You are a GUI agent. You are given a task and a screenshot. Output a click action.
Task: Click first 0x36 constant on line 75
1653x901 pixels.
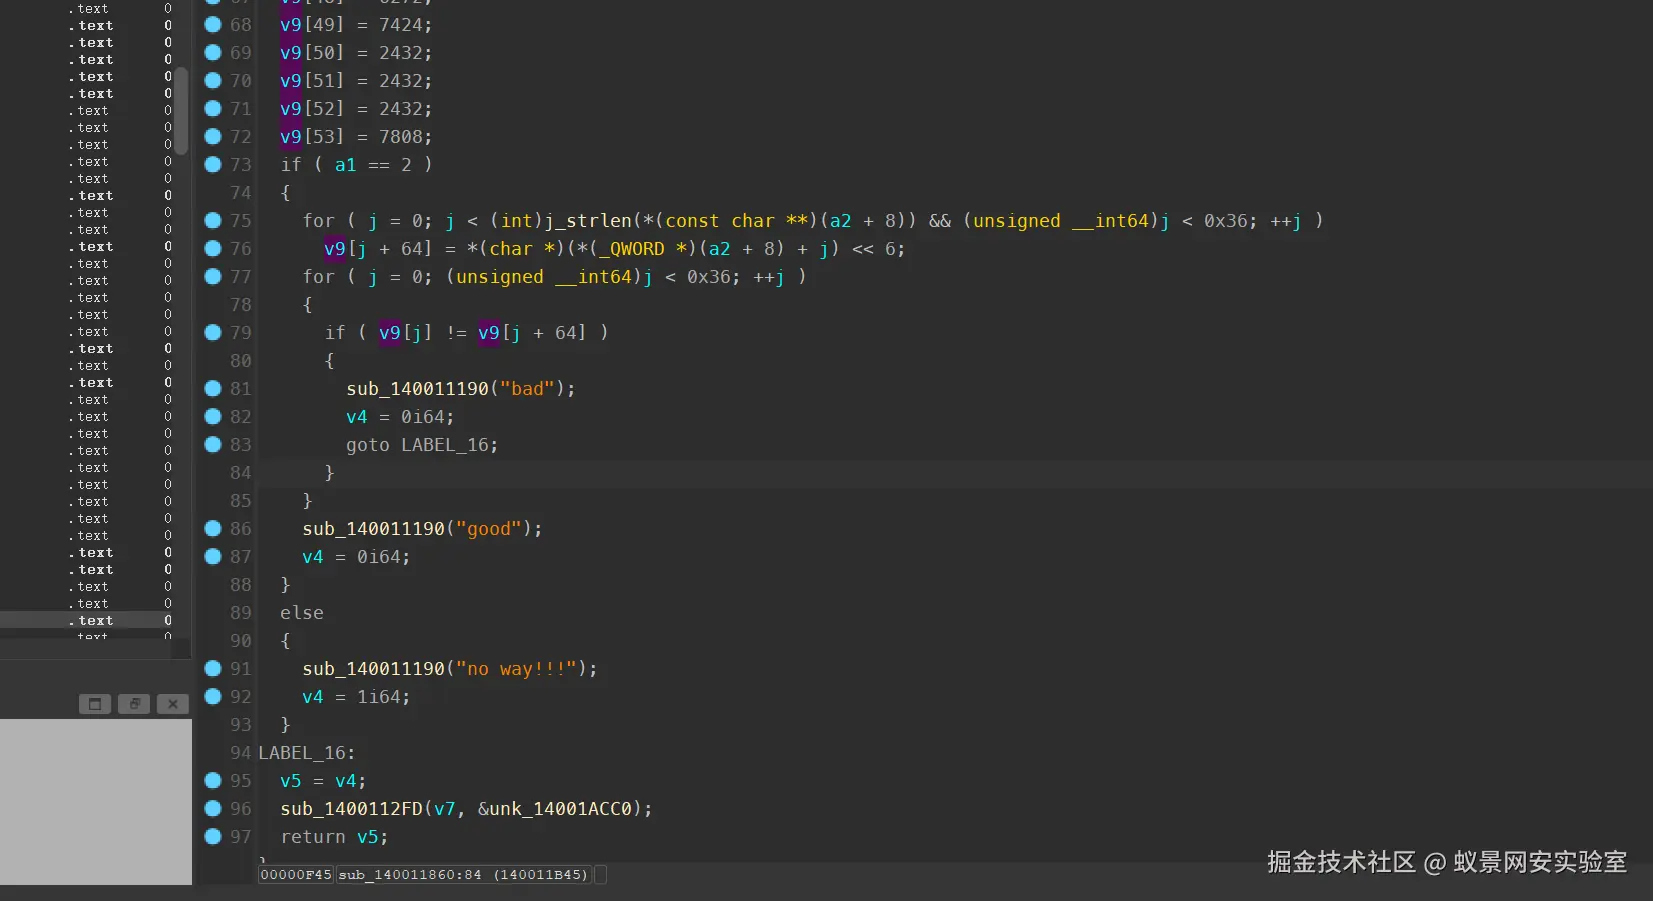[1225, 220]
